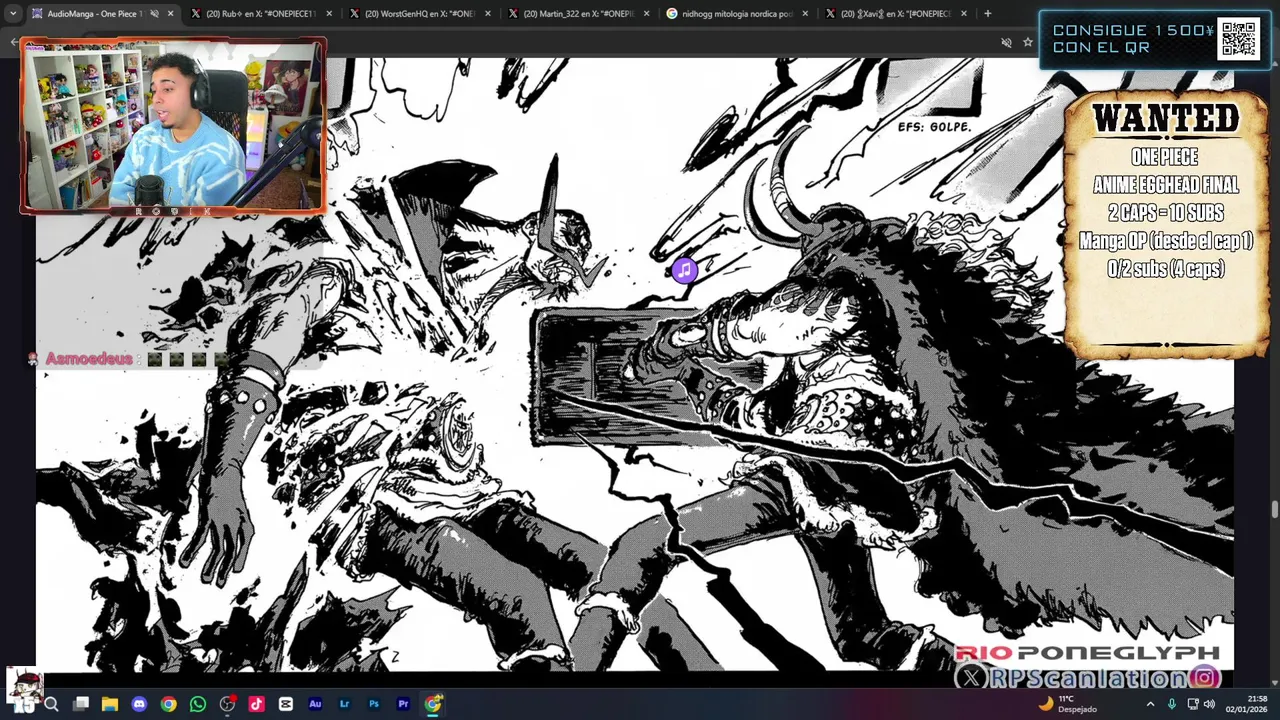Close the WorstGenHQ tab
Image resolution: width=1280 pixels, height=720 pixels.
[488, 14]
